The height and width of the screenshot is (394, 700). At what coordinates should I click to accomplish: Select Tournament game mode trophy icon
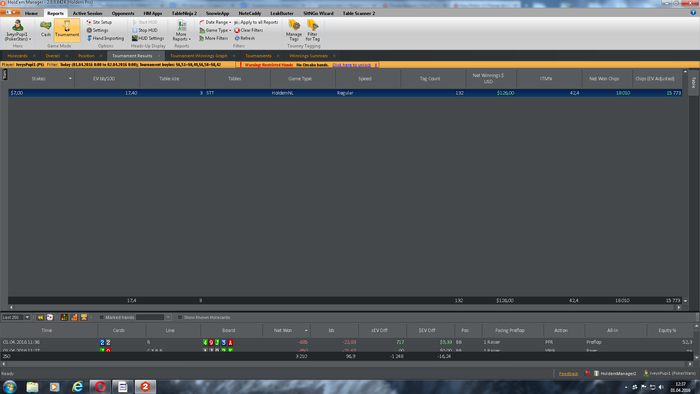pos(67,29)
